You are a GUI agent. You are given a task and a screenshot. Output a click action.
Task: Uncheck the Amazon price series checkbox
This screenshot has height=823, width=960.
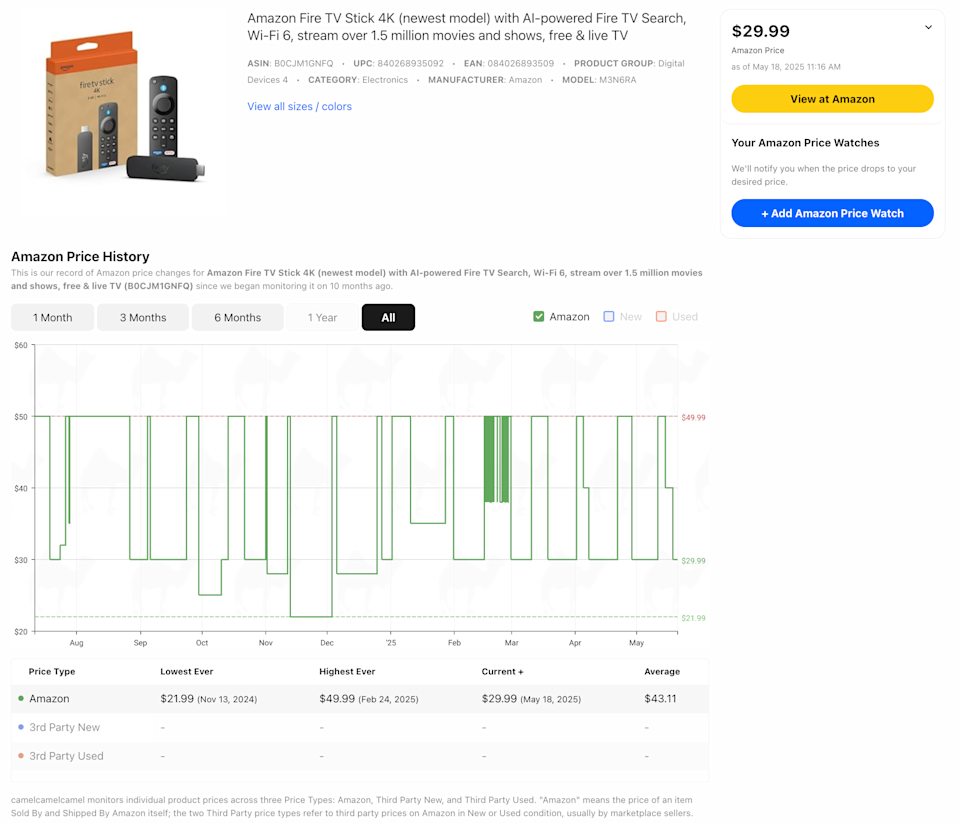(539, 317)
